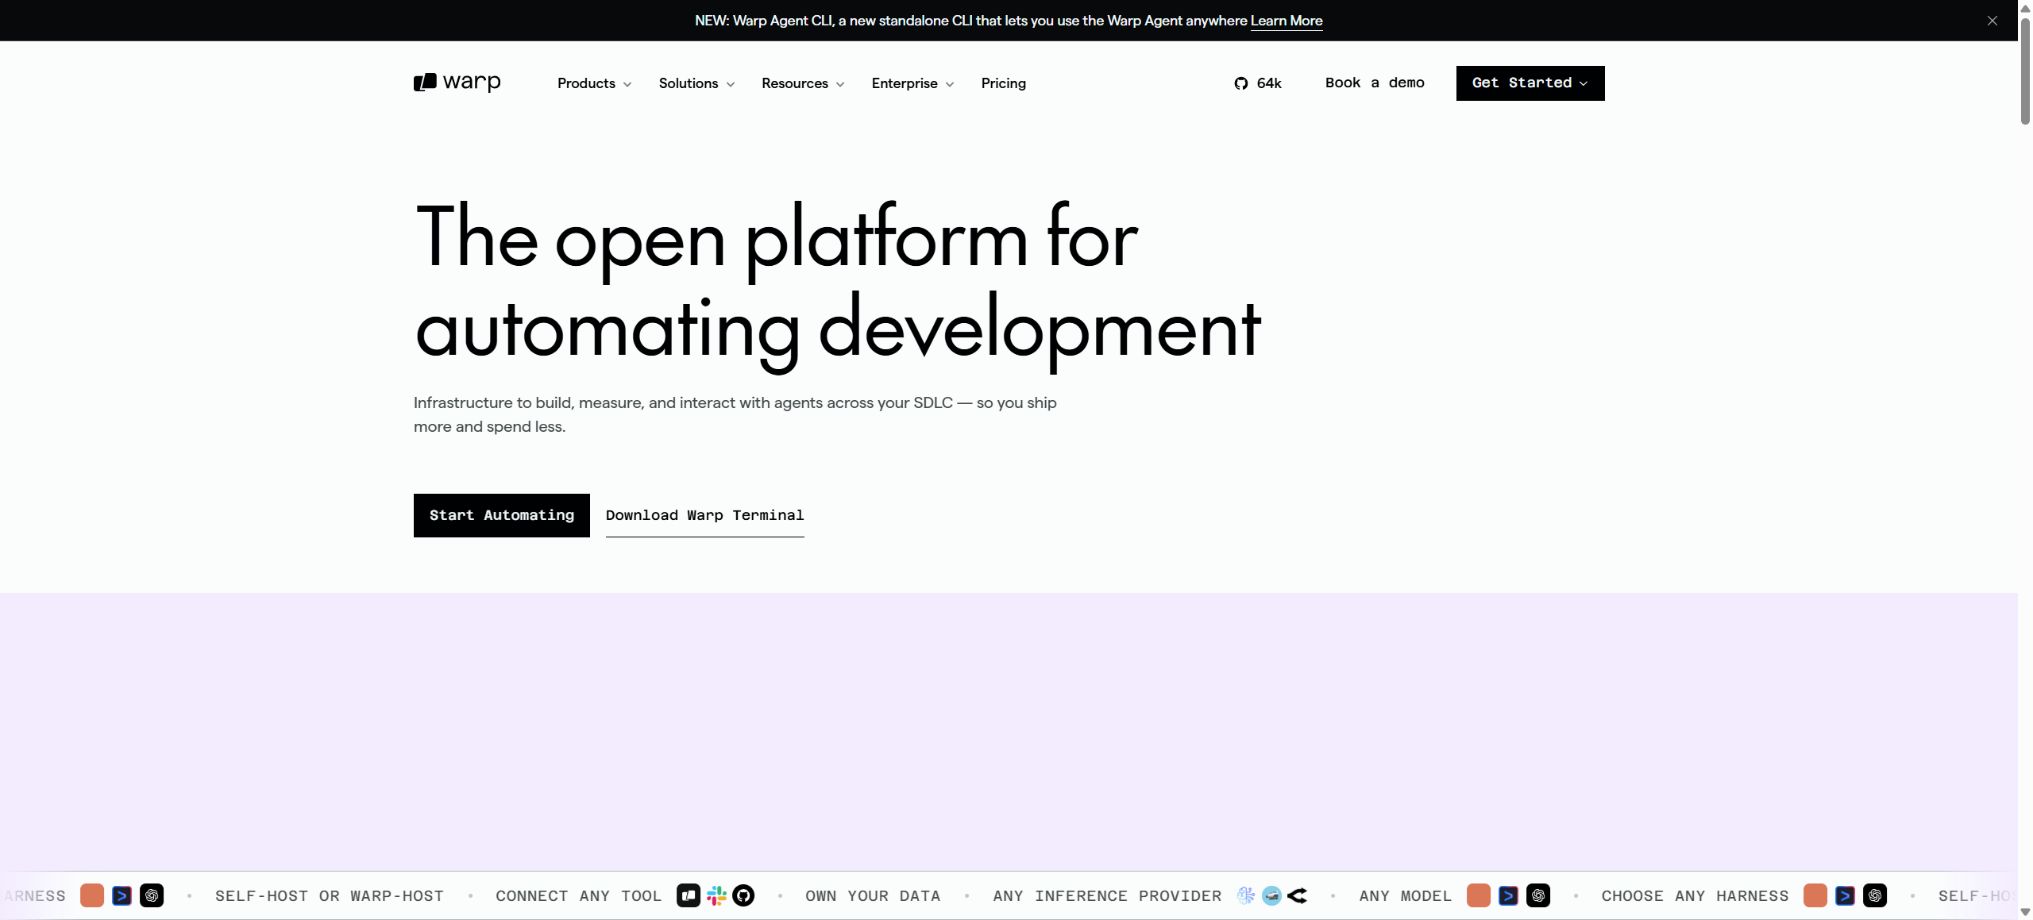Expand the Products menu
The image size is (2033, 920).
click(594, 84)
